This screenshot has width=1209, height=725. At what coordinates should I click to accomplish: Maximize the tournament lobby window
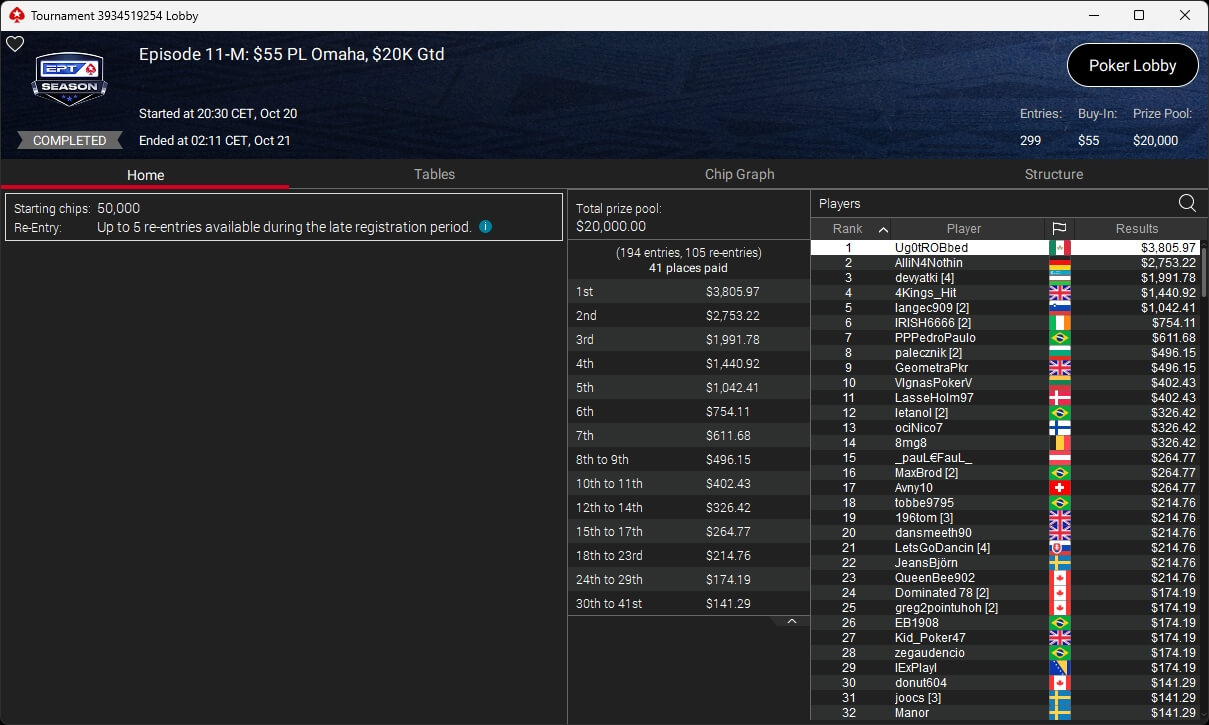click(x=1139, y=15)
